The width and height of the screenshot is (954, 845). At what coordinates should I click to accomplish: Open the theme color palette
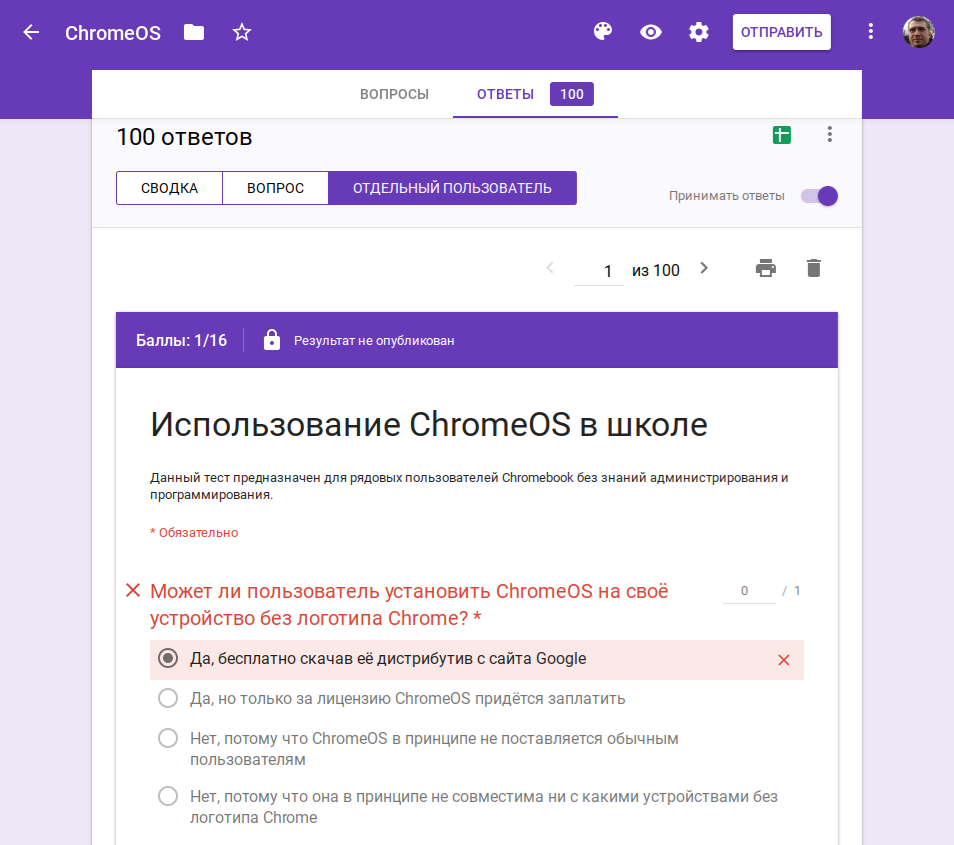point(602,31)
